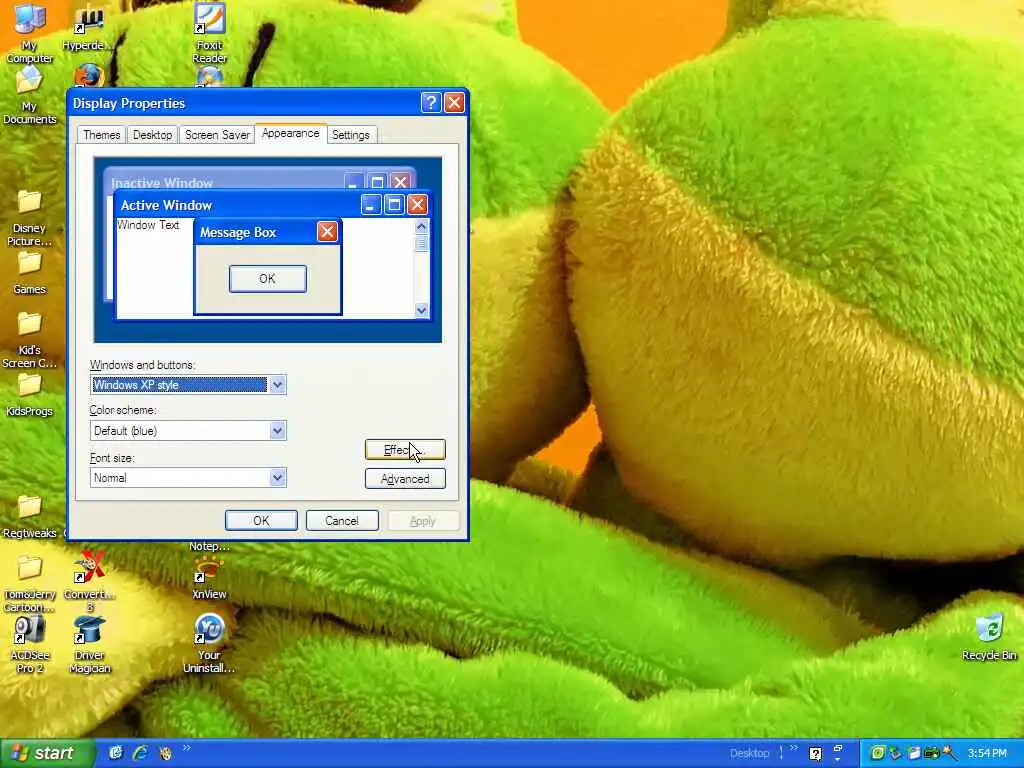Open the Advanced appearance button
The image size is (1024, 768).
coord(405,479)
